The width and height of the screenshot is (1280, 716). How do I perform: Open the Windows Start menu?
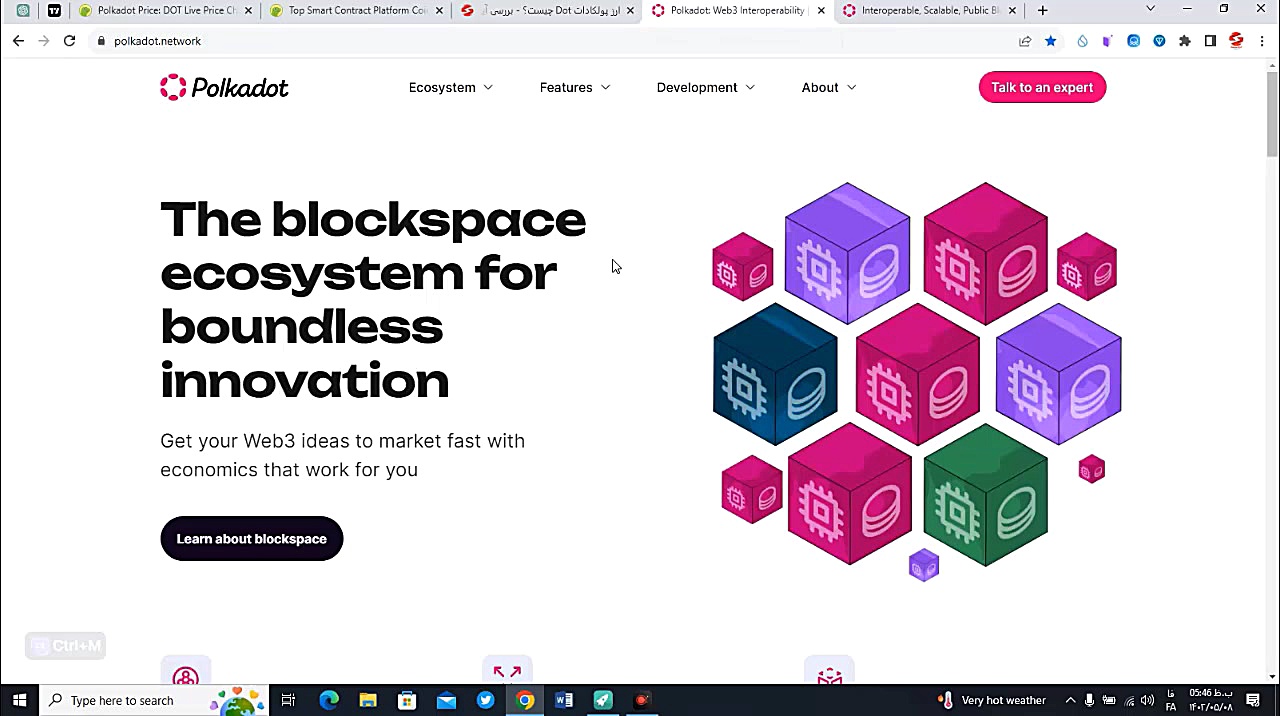pos(19,700)
